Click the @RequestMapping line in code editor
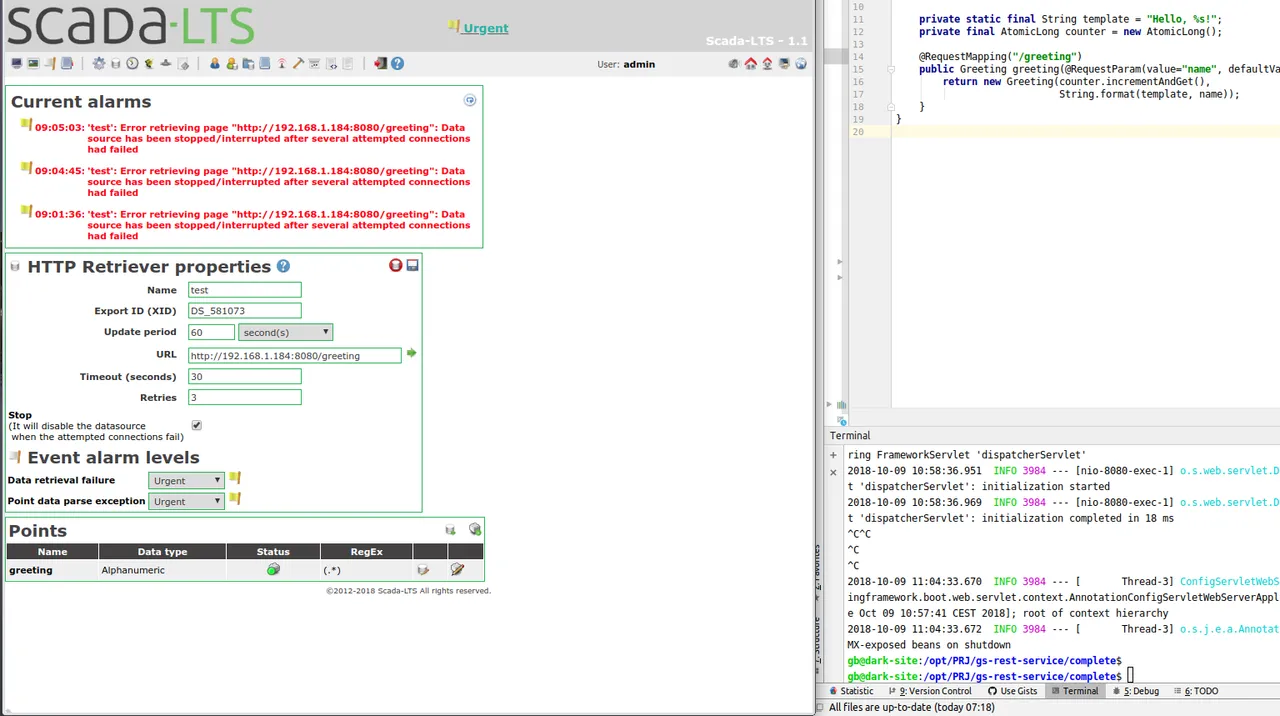Viewport: 1280px width, 716px height. point(1000,57)
